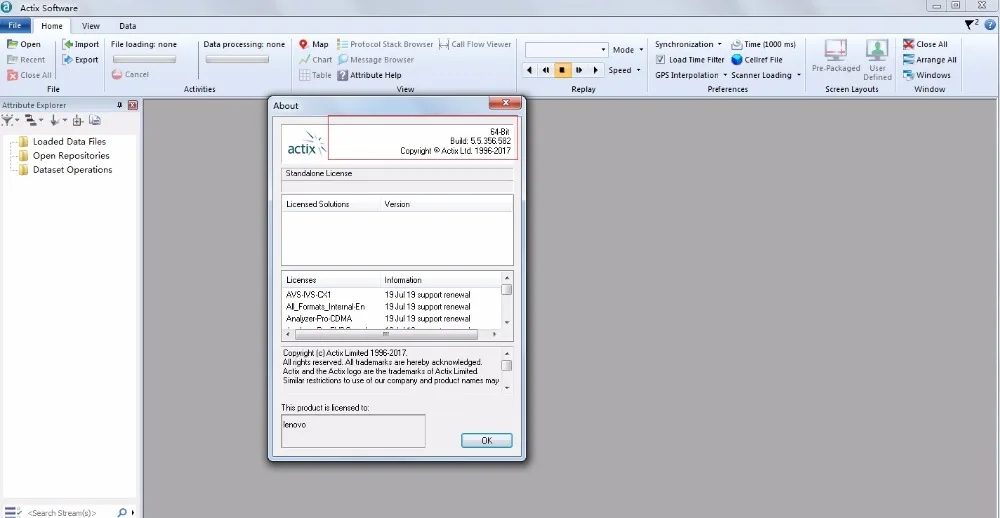
Task: Select the User Defined screen layouts
Action: [x=877, y=59]
